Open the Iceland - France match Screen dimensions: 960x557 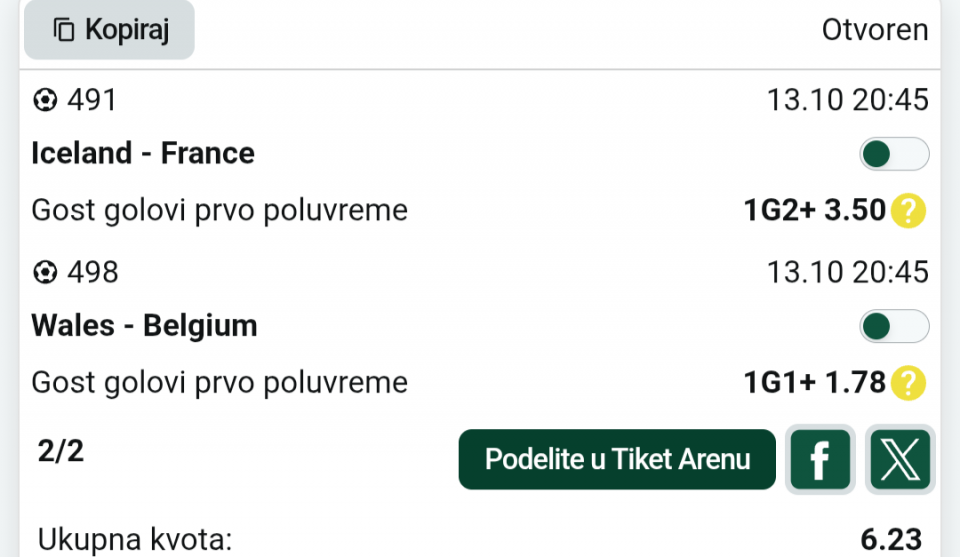[x=143, y=153]
